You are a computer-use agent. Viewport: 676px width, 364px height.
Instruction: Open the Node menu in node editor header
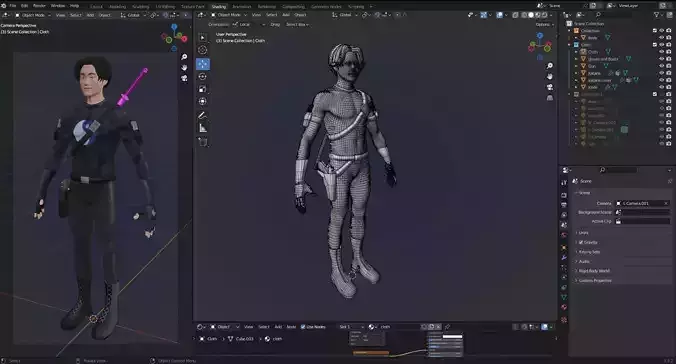291,327
